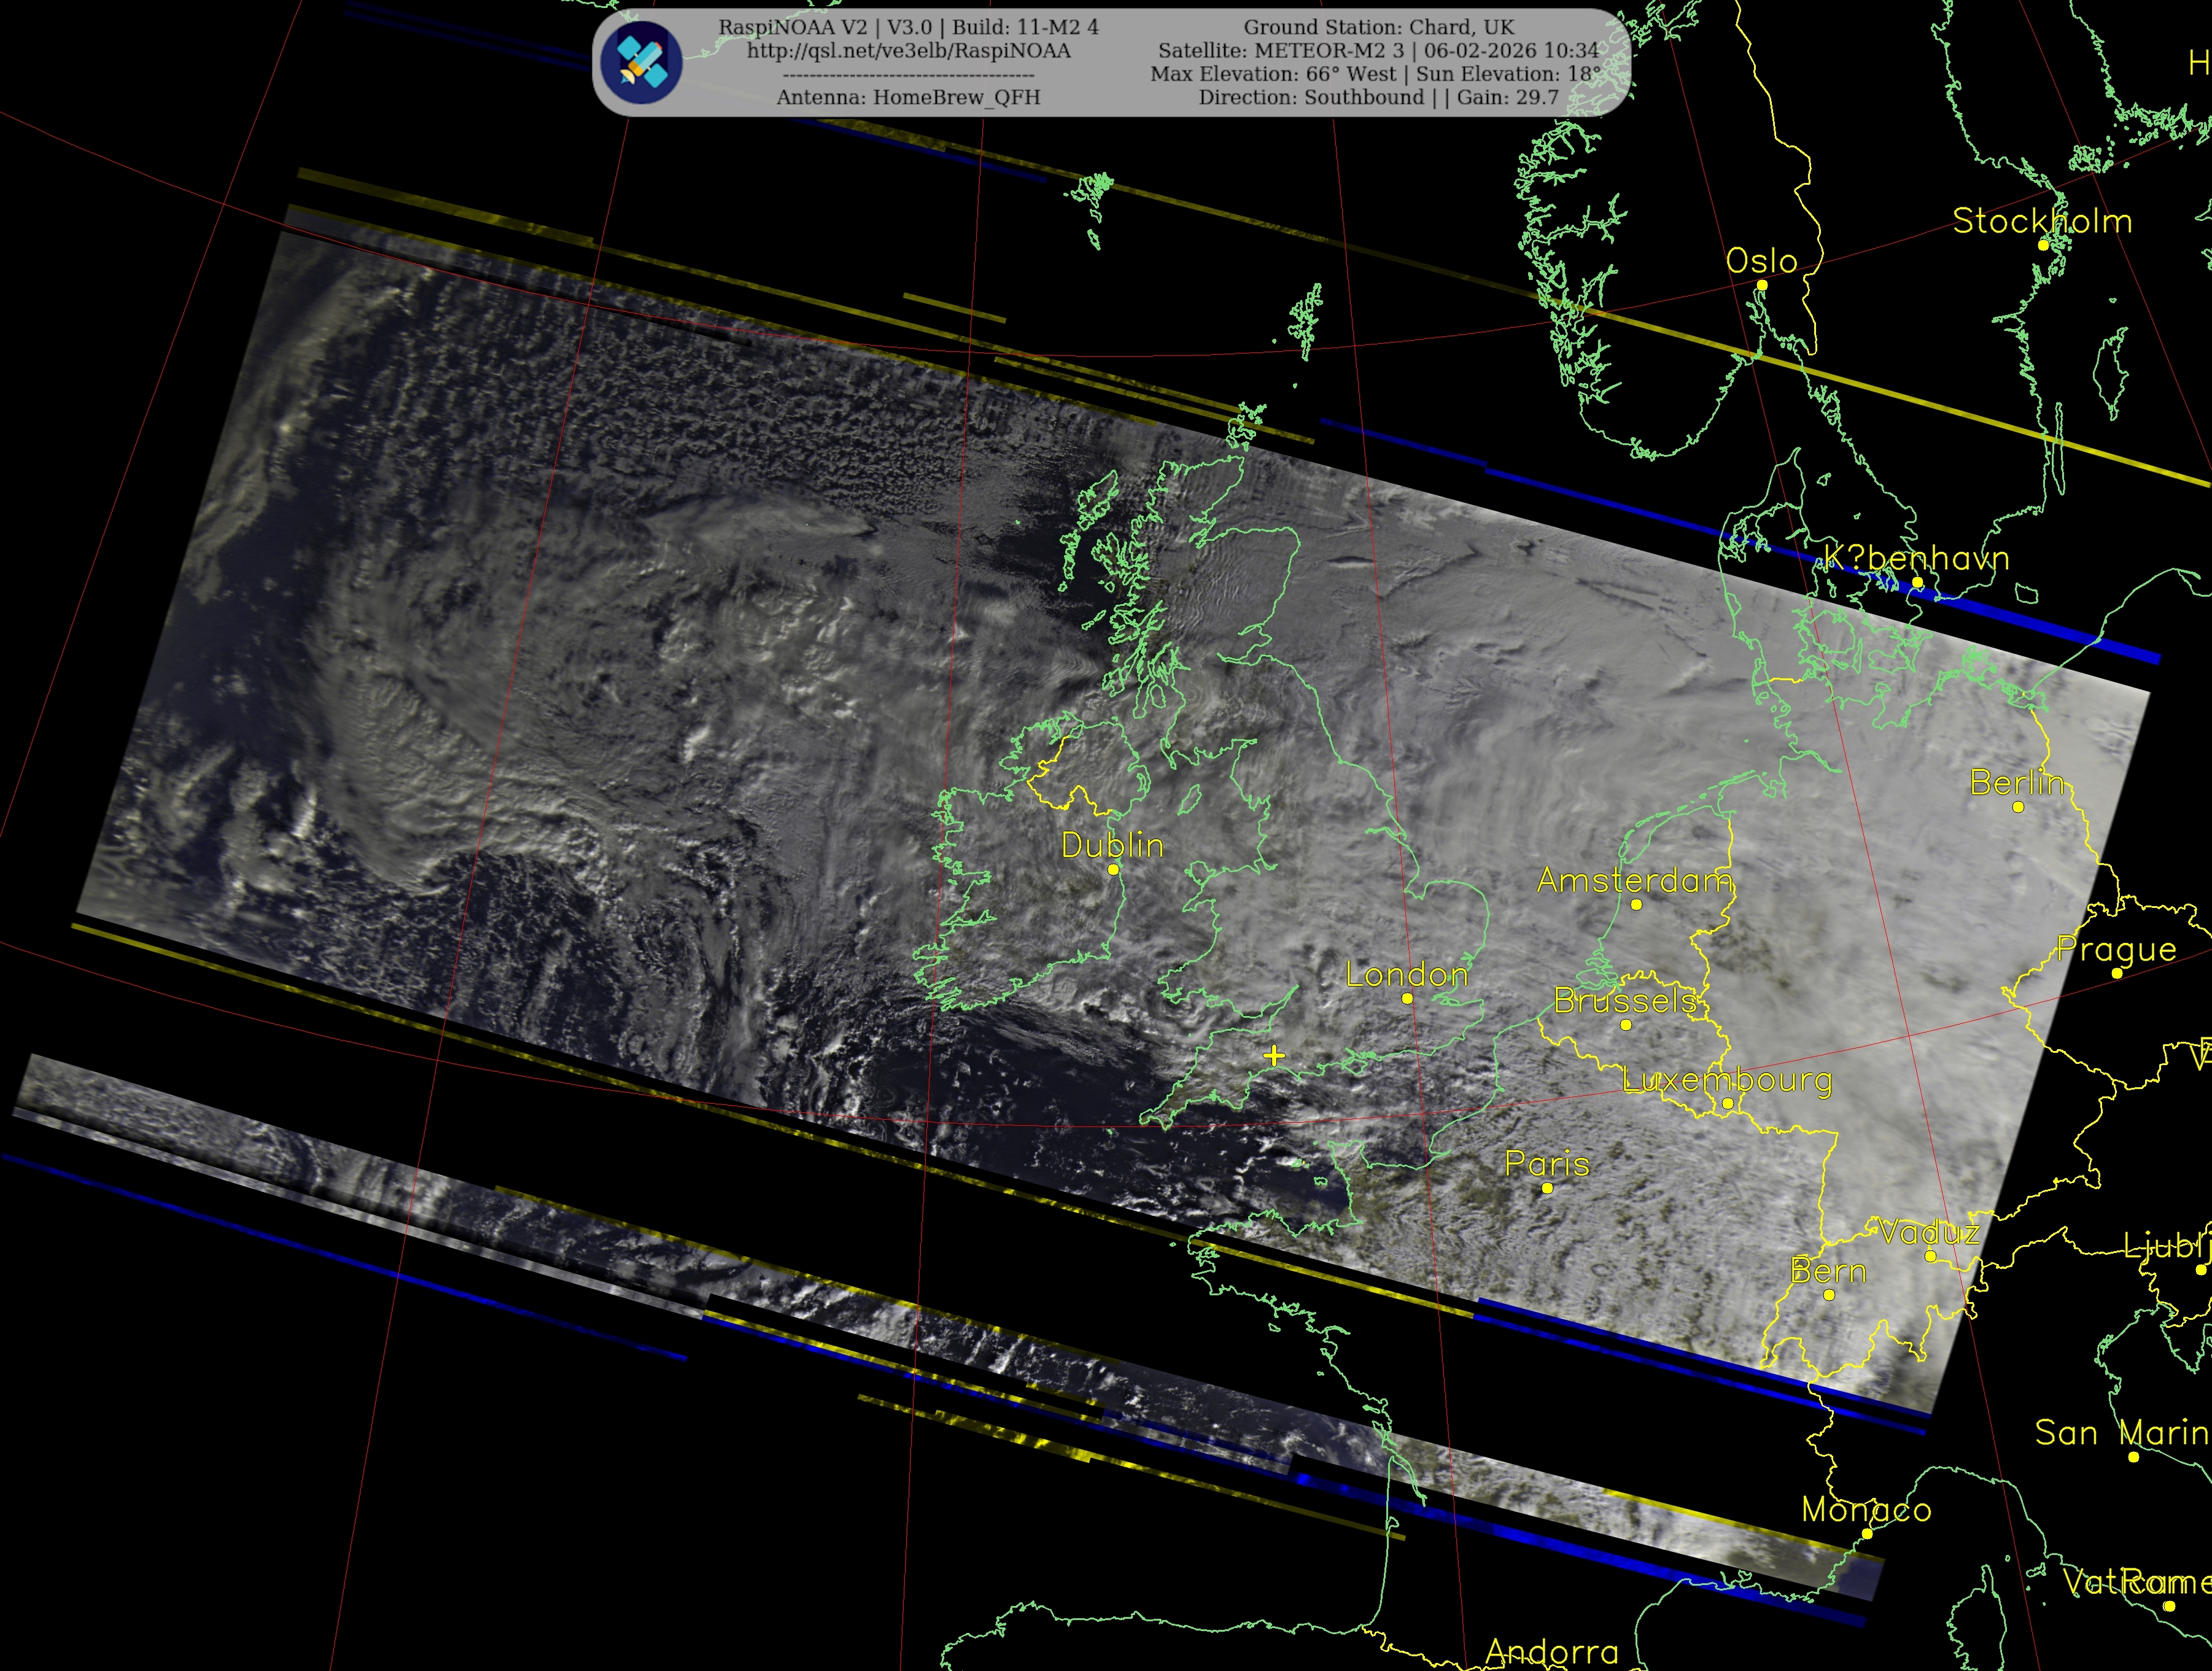This screenshot has height=1671, width=2212.
Task: Select the Dublin city marker label
Action: click(1112, 846)
